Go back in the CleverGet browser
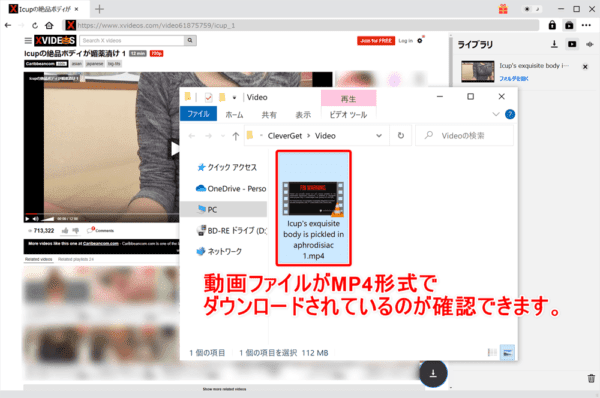 pos(8,25)
